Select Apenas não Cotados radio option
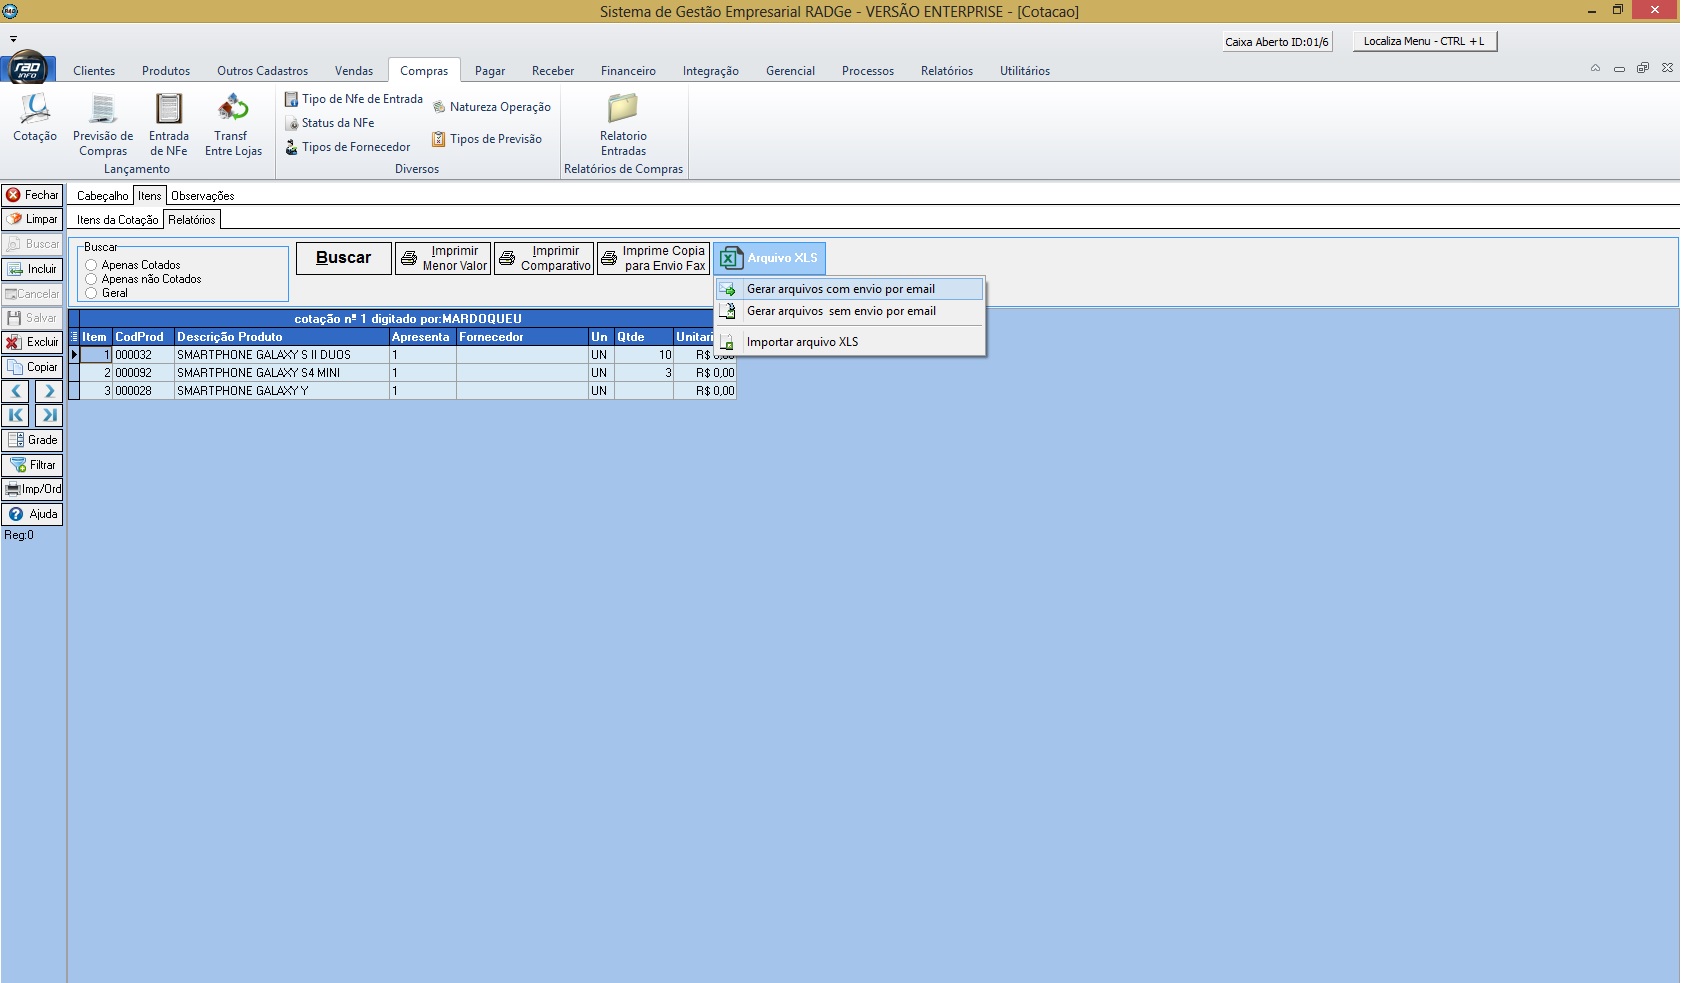 click(91, 279)
